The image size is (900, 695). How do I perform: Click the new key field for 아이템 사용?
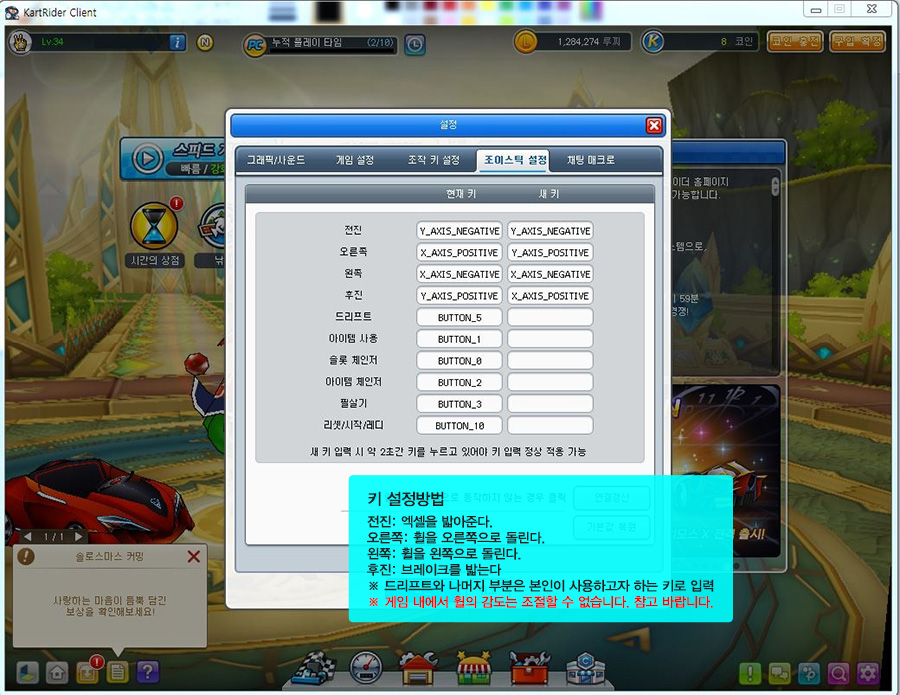pos(550,339)
